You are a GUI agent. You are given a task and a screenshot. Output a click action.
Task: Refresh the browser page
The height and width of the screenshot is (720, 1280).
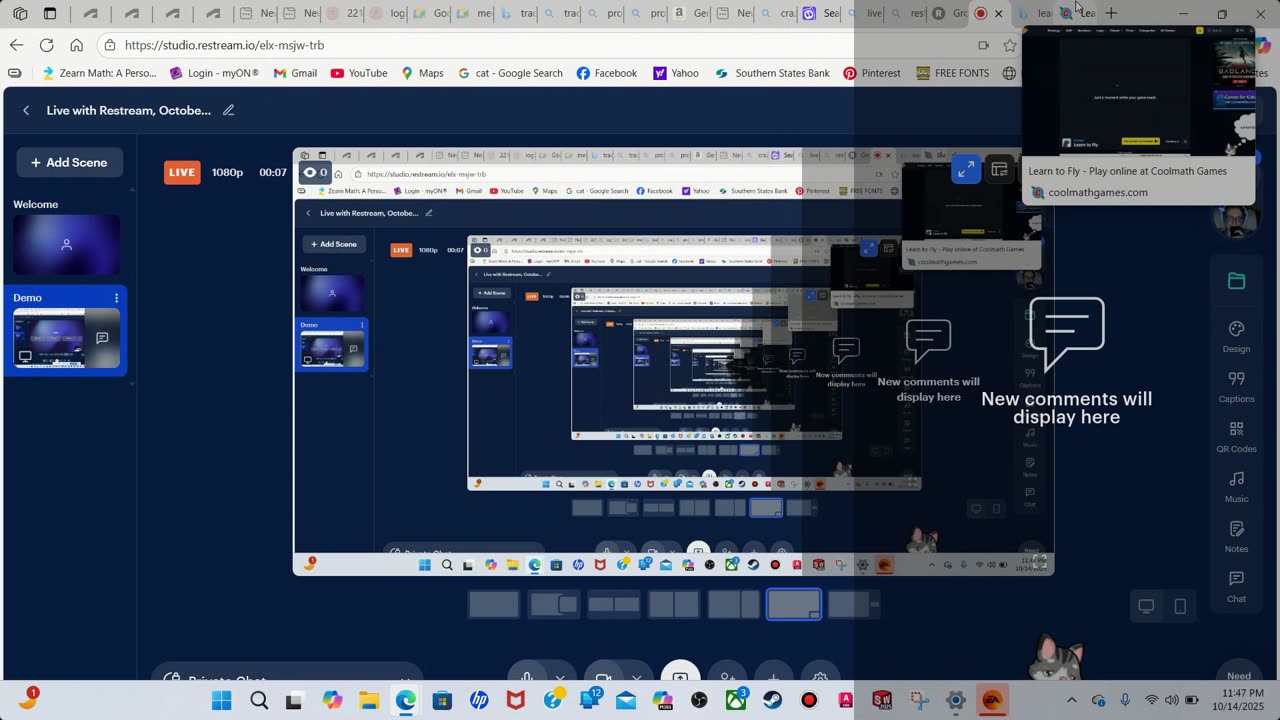click(x=46, y=45)
